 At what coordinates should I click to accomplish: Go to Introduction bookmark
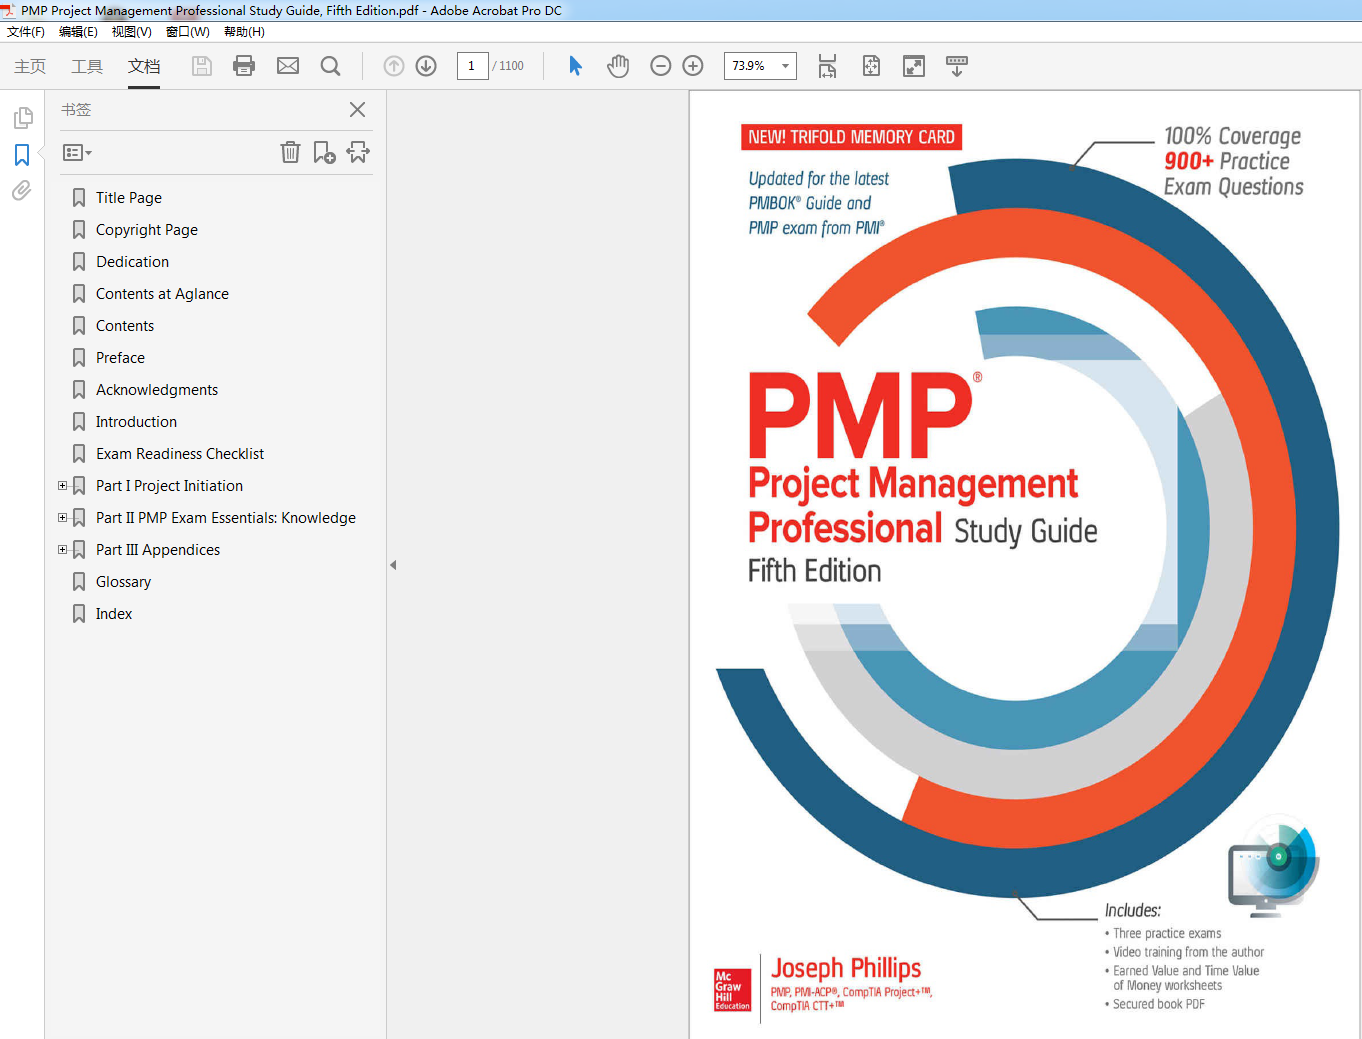136,422
